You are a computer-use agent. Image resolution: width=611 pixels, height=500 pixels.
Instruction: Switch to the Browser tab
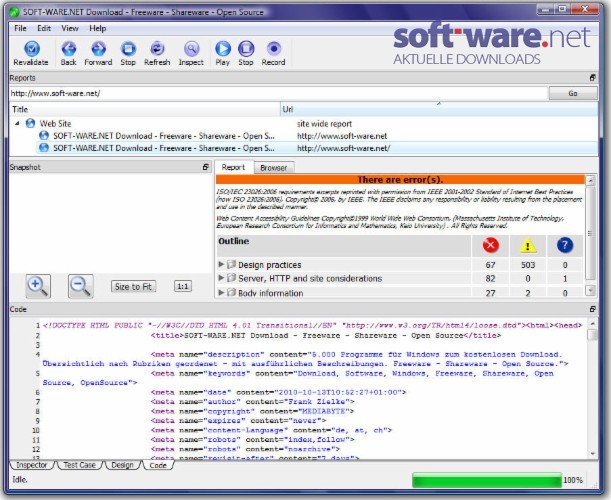(274, 168)
